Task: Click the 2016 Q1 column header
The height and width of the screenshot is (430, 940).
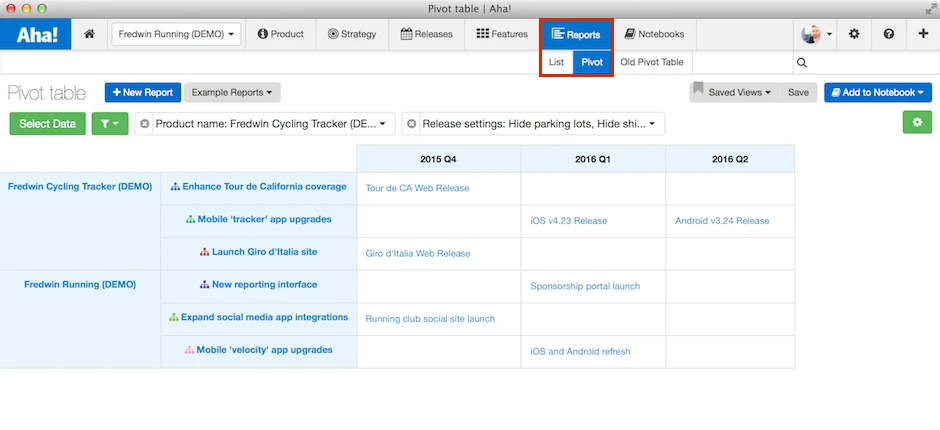Action: coord(593,159)
